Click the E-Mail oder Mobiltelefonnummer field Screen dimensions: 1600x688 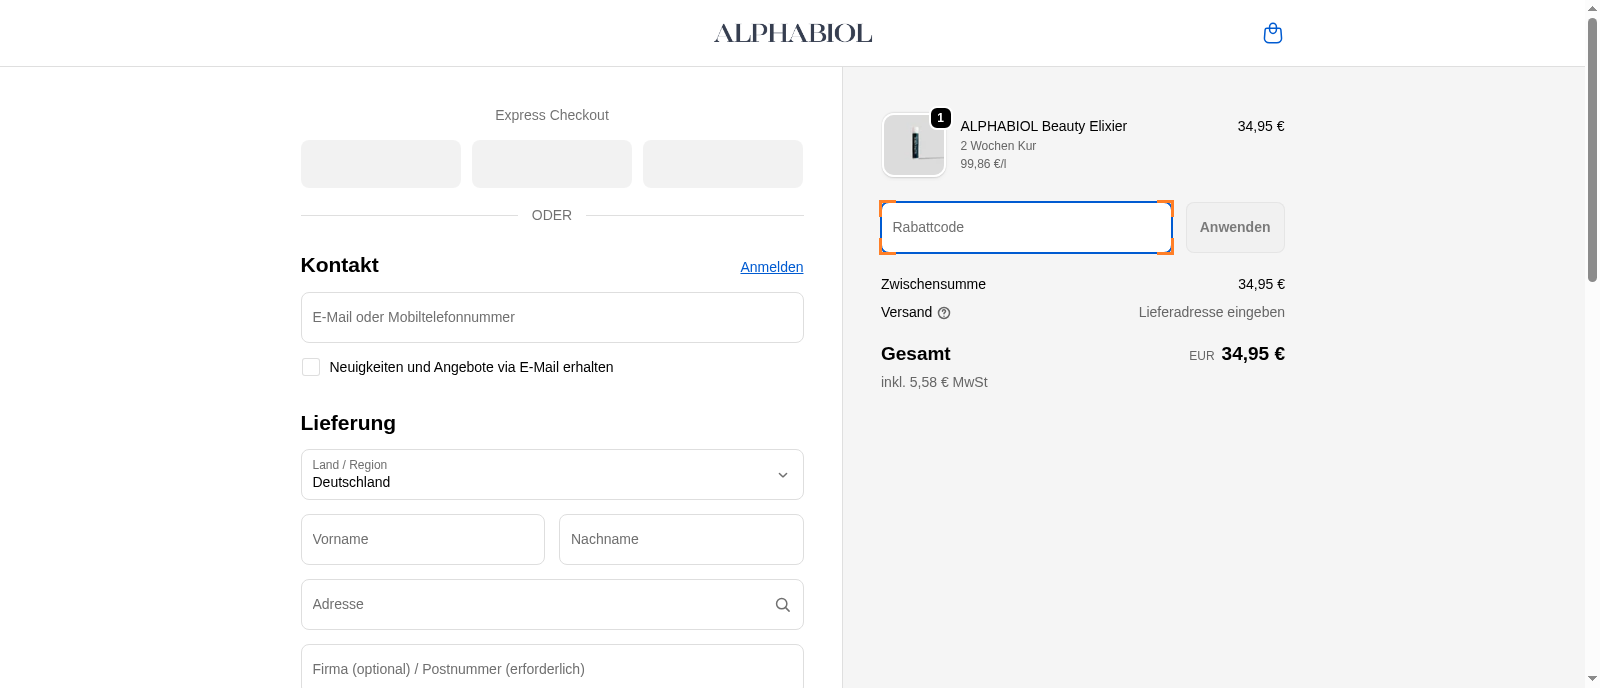coord(552,317)
